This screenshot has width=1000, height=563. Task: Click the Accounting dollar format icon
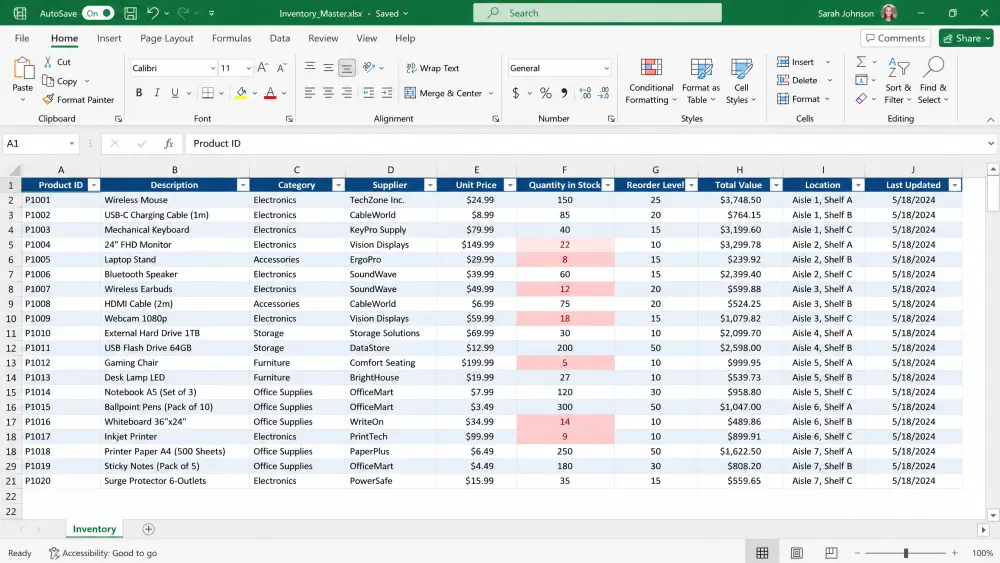515,93
